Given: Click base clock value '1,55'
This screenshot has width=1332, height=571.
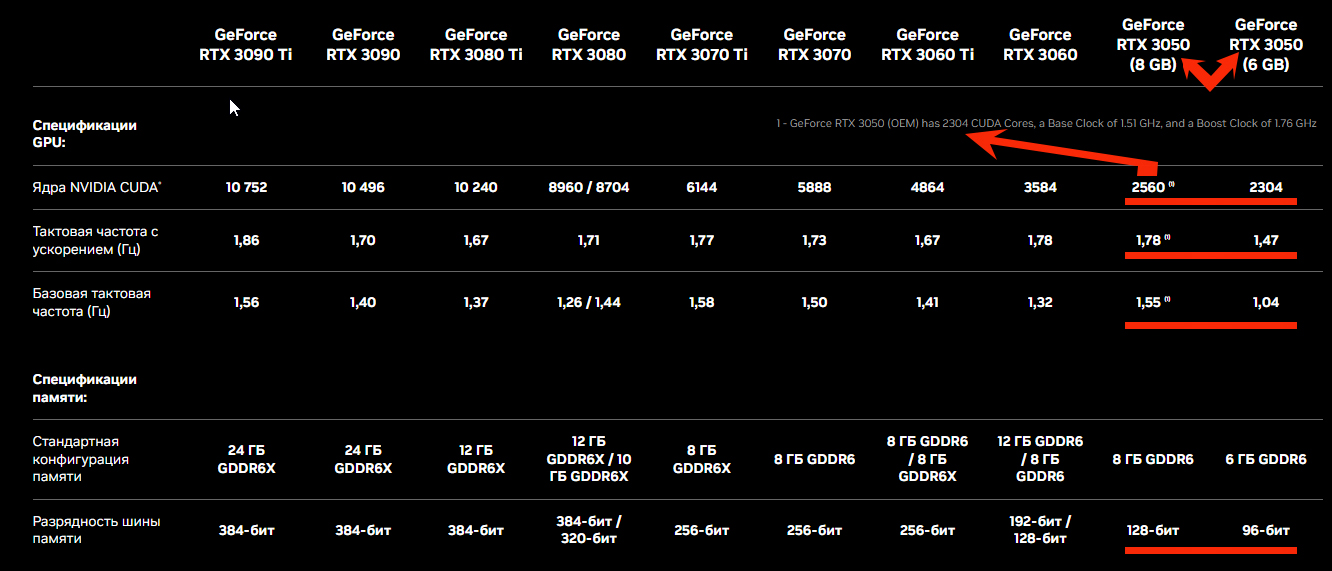Looking at the screenshot, I should (1148, 302).
